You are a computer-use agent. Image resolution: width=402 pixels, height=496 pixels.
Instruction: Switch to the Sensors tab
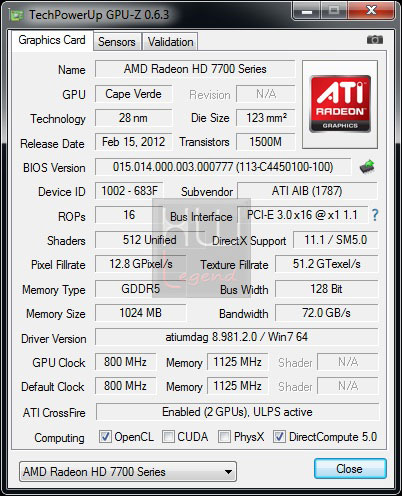click(117, 42)
